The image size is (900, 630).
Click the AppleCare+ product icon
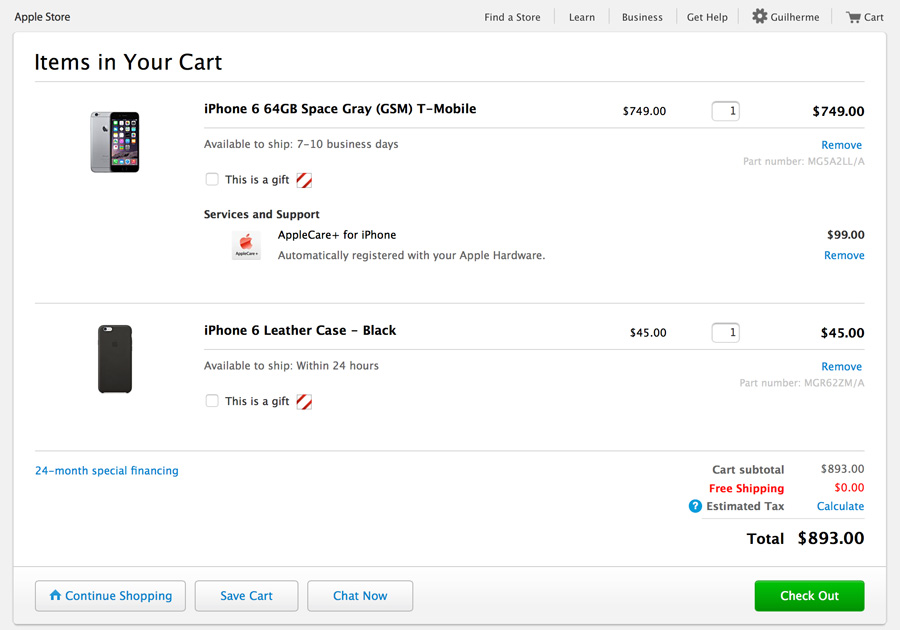(x=246, y=246)
